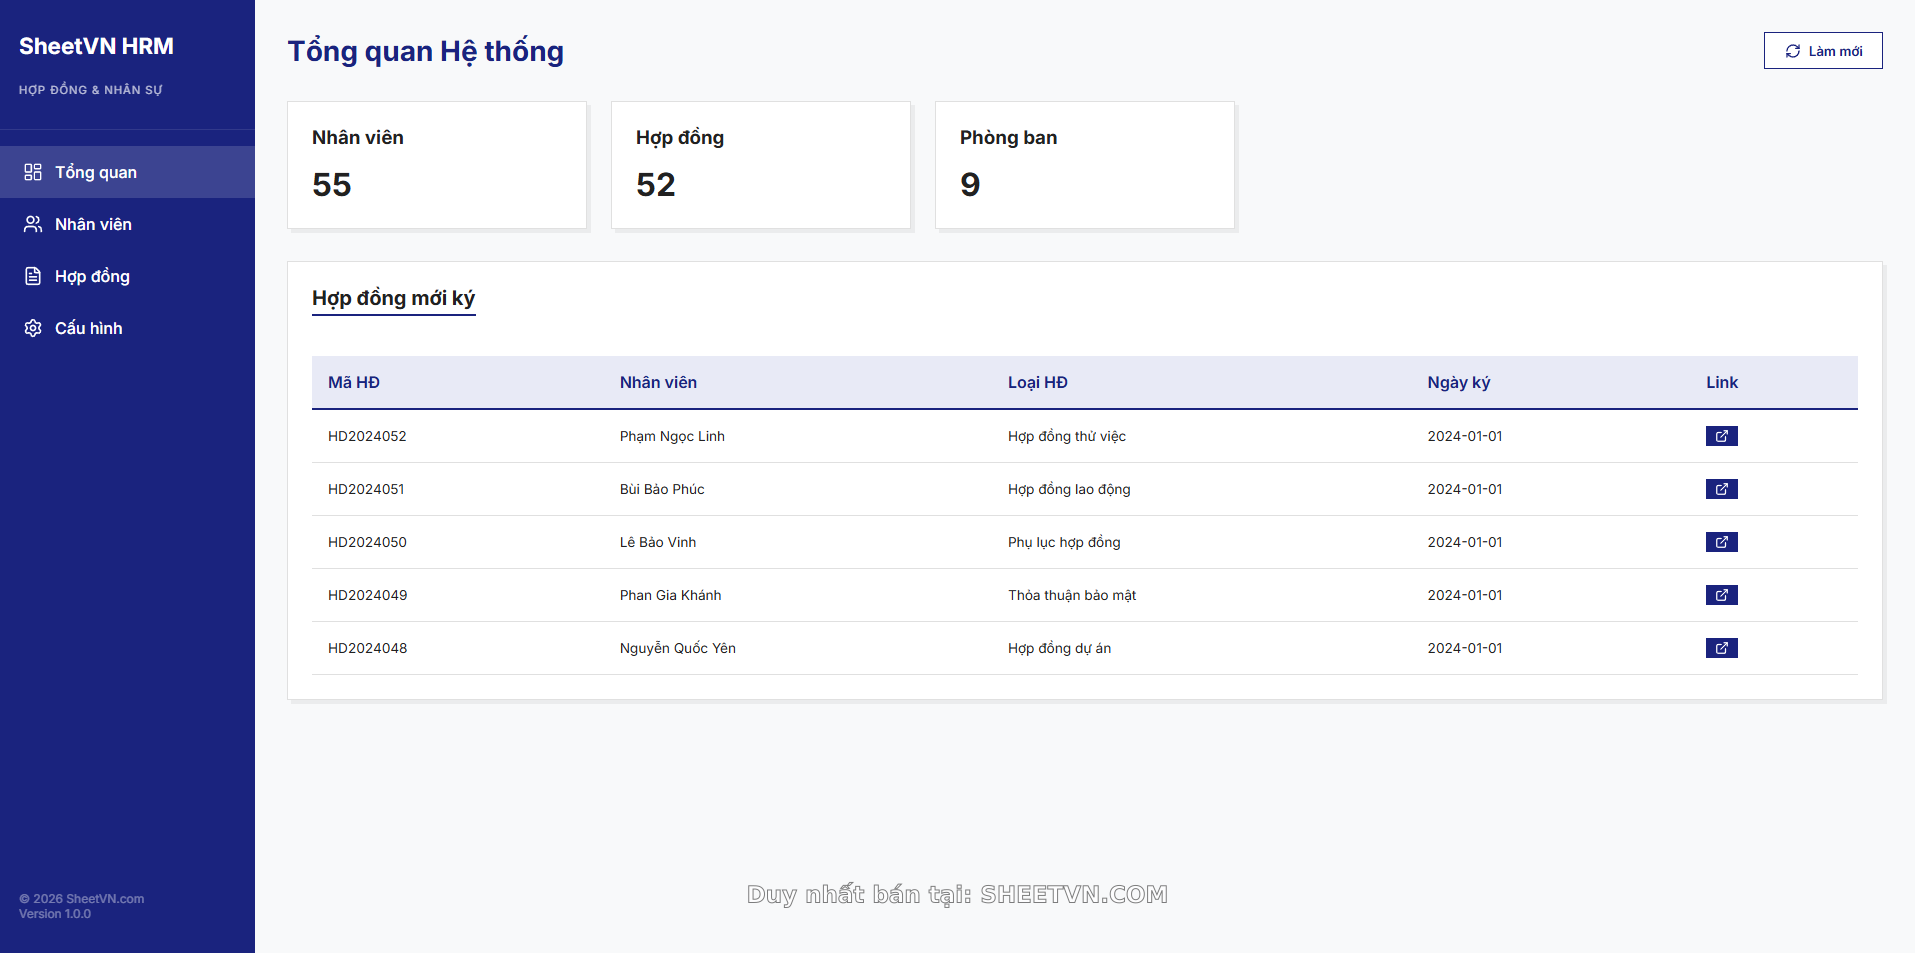
Task: Select Cấu hình sidebar menu item
Action: click(x=89, y=328)
